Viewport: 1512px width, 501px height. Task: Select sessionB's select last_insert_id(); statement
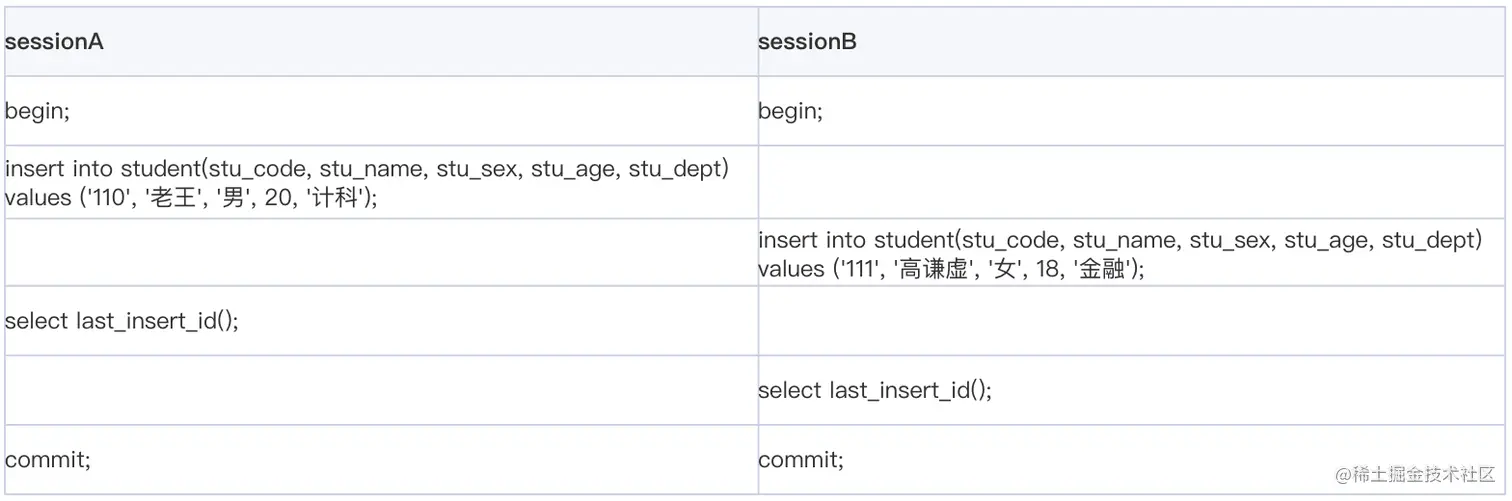click(x=875, y=390)
